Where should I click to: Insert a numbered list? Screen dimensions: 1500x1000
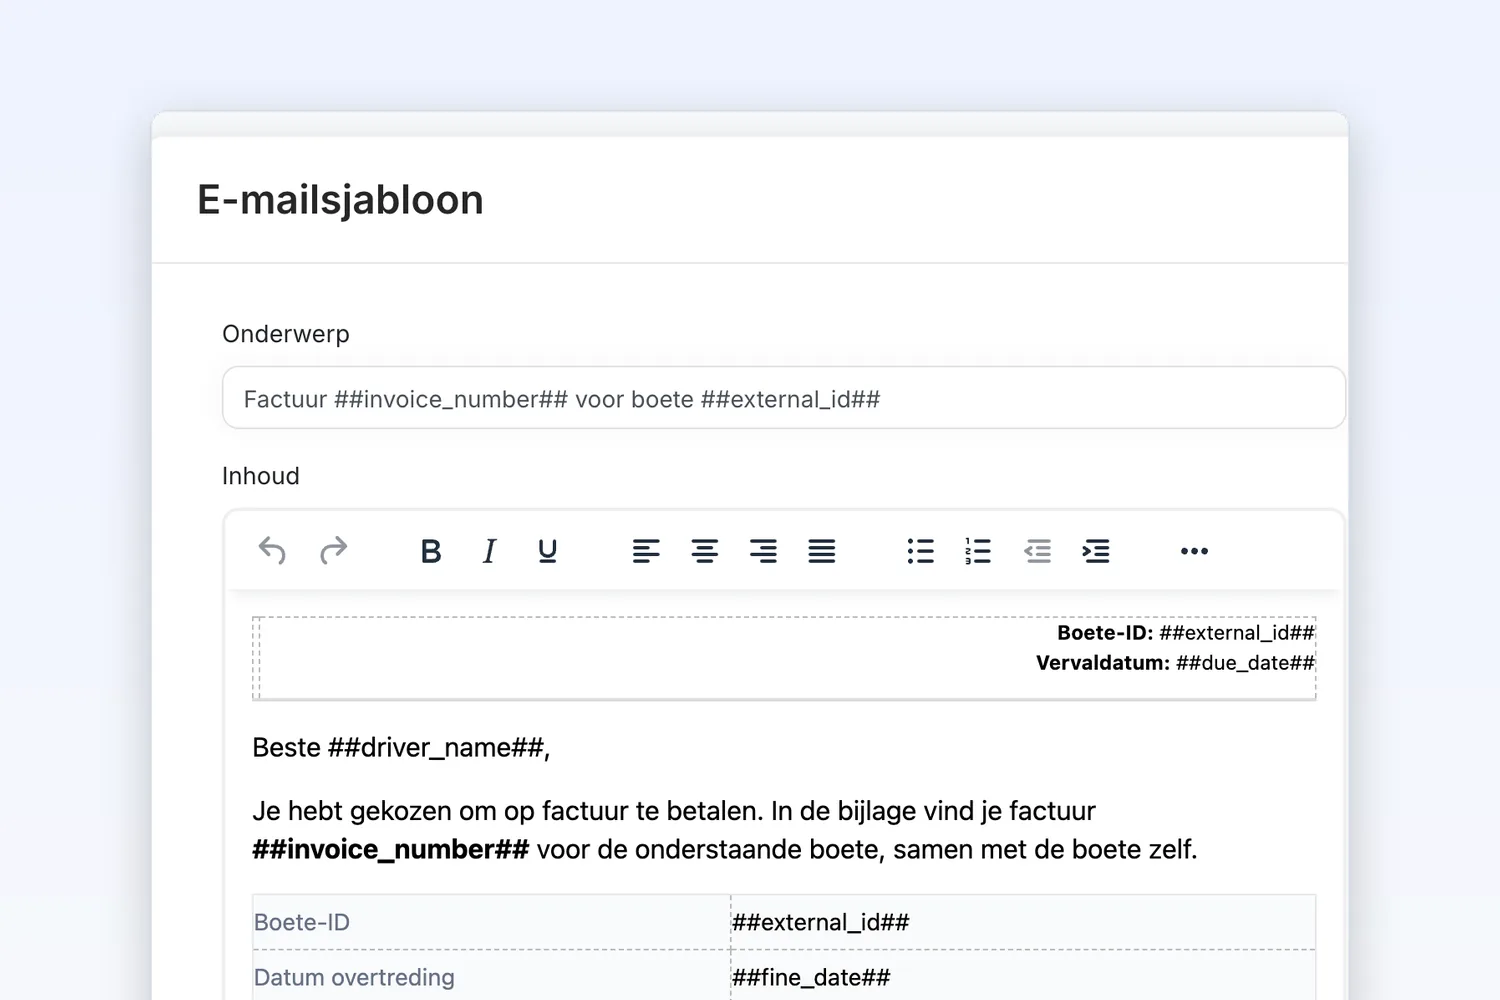coord(978,551)
